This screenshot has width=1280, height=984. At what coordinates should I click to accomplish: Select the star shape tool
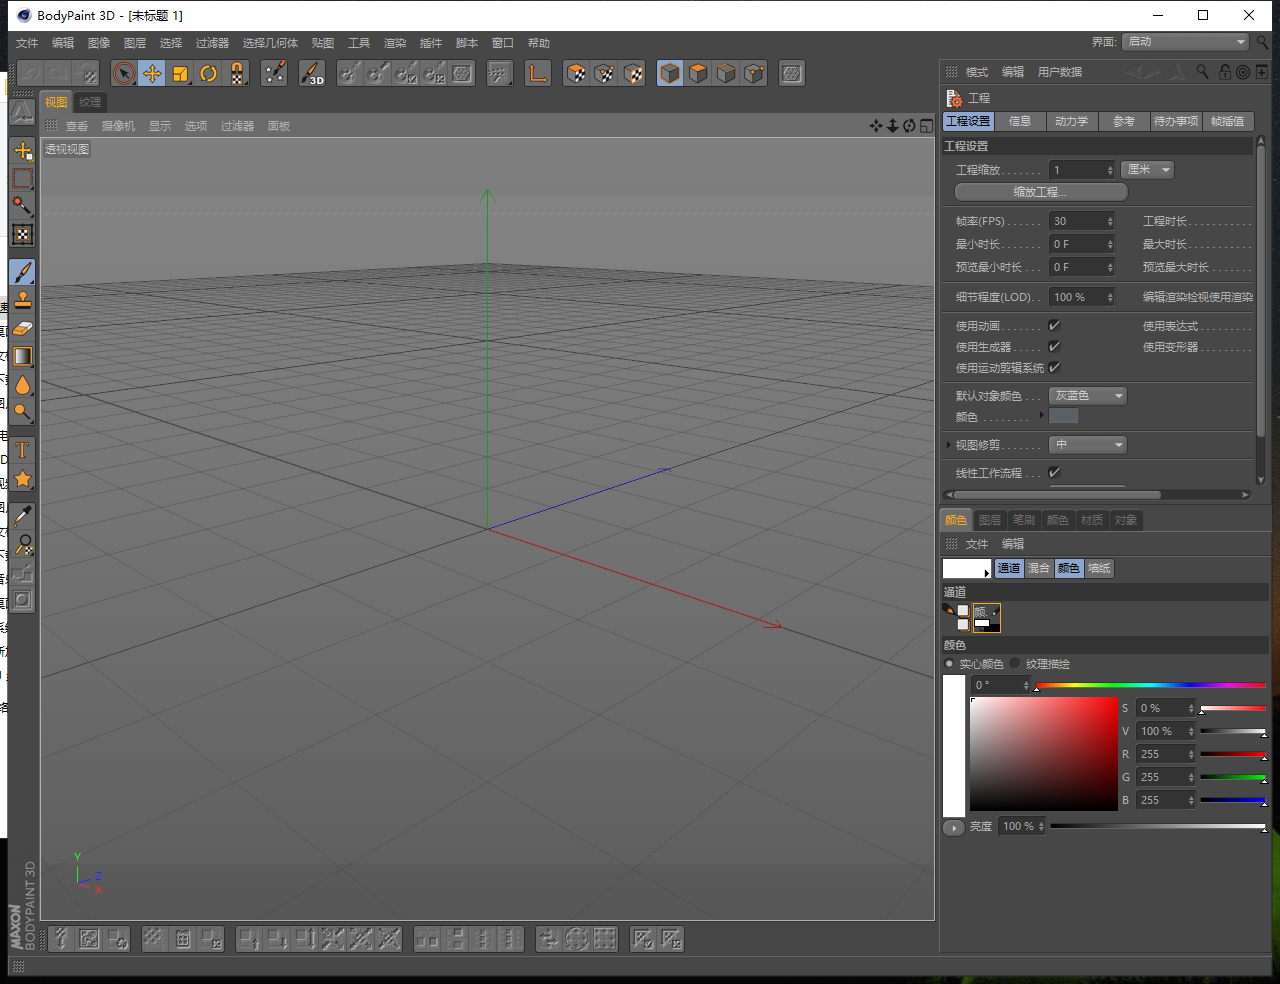click(23, 479)
